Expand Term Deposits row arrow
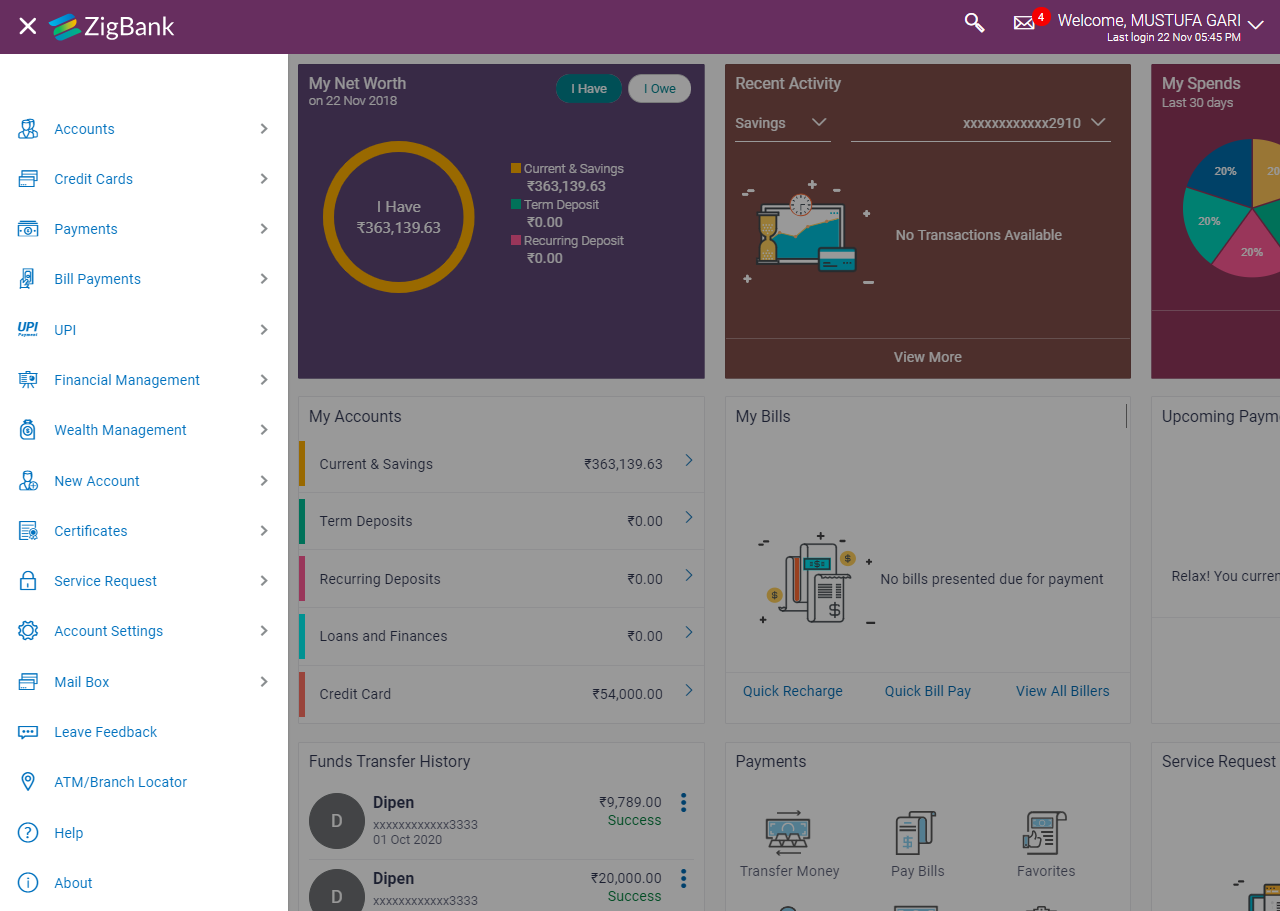This screenshot has height=911, width=1280. point(689,518)
